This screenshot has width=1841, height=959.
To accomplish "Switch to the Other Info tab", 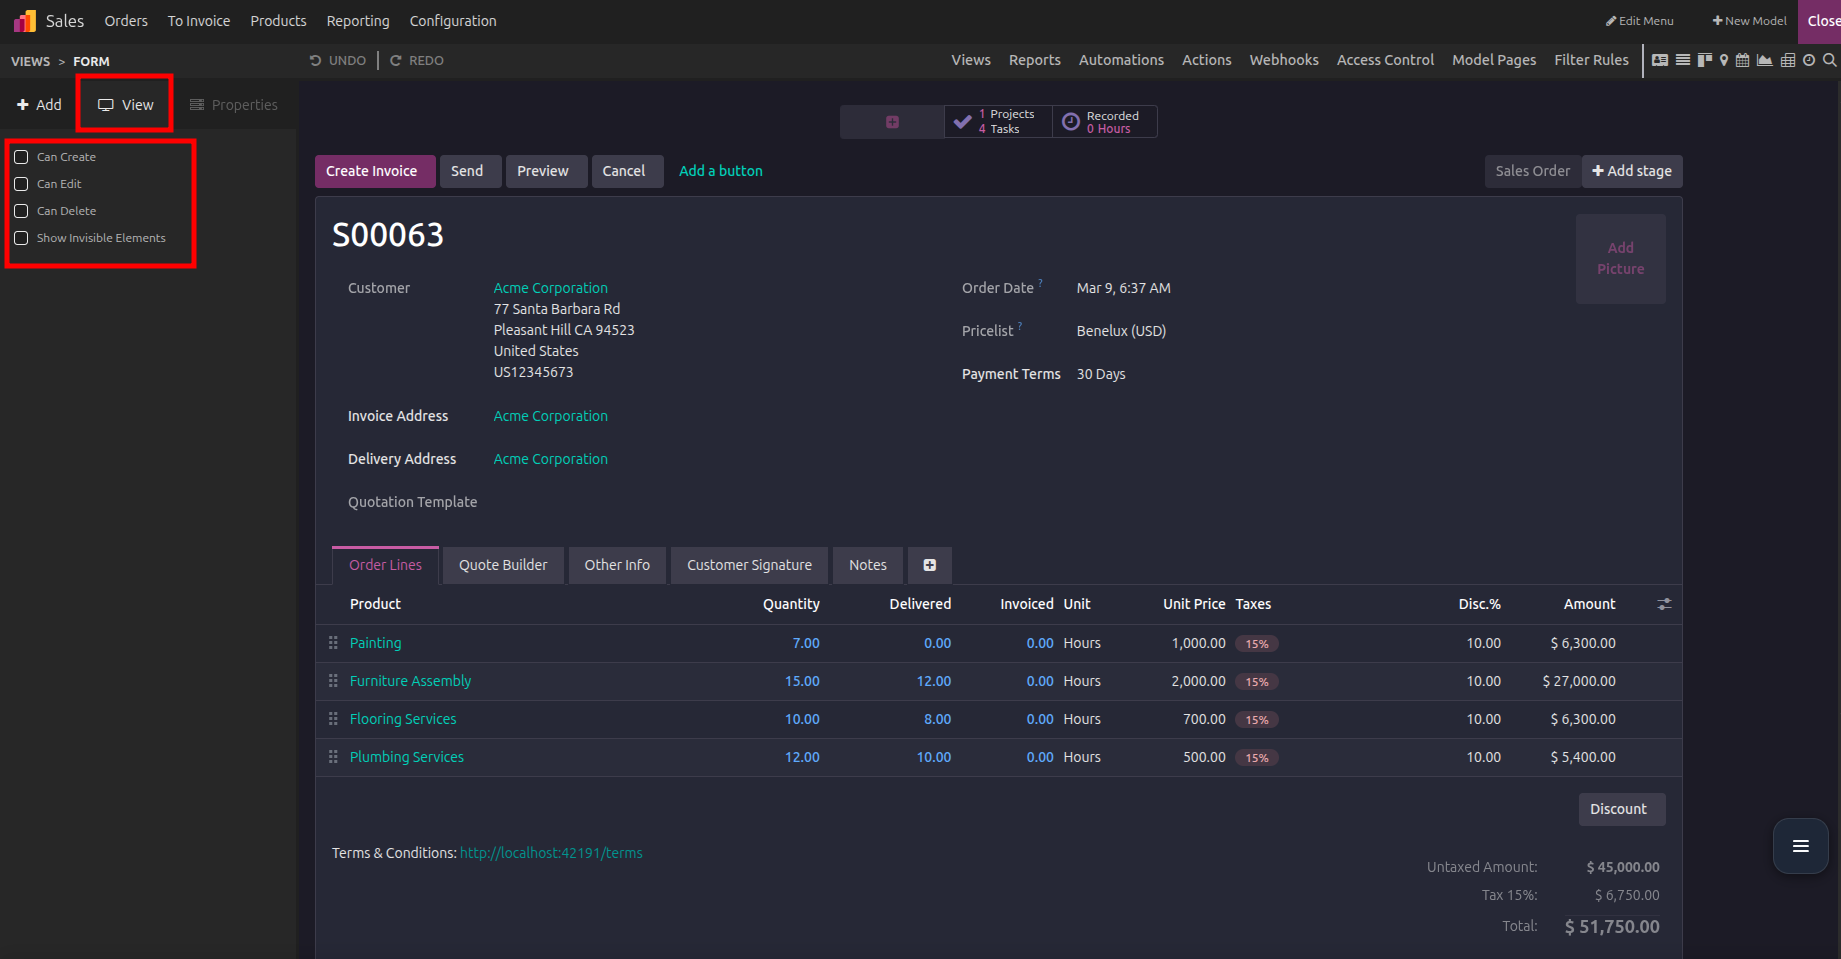I will [617, 565].
